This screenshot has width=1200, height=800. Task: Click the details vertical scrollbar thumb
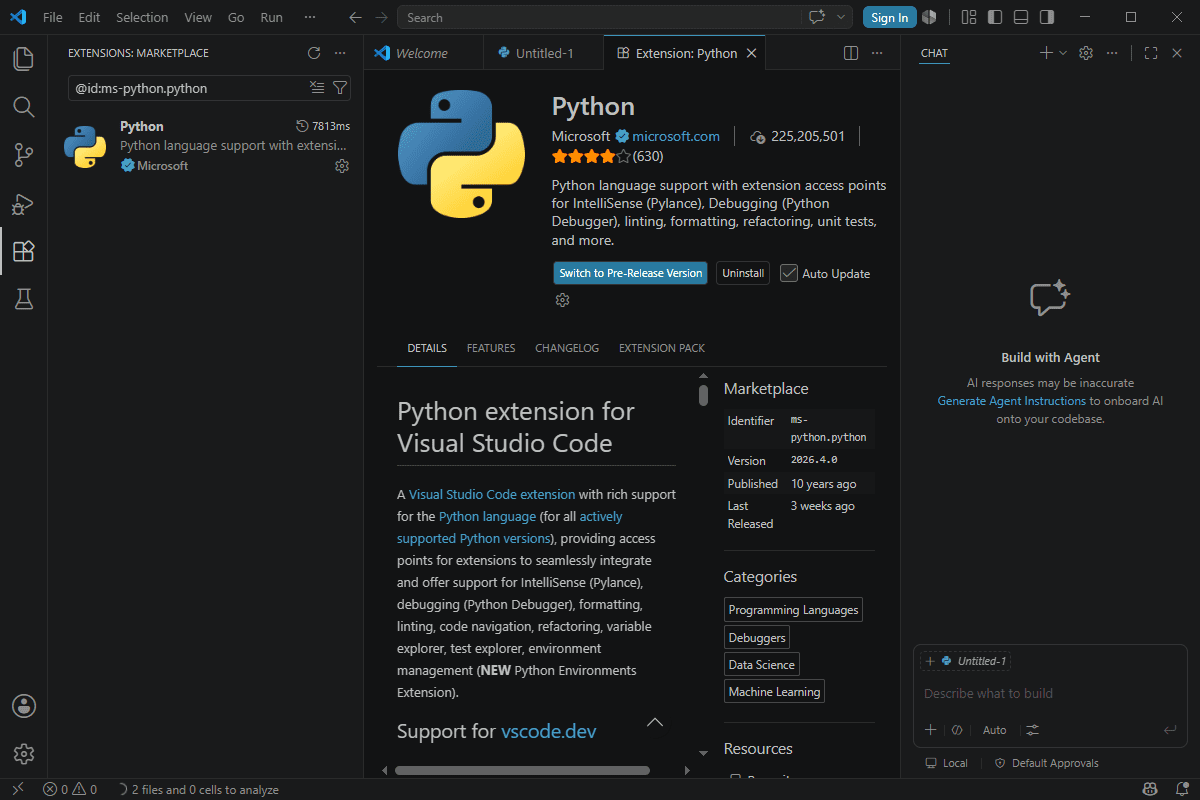click(703, 395)
